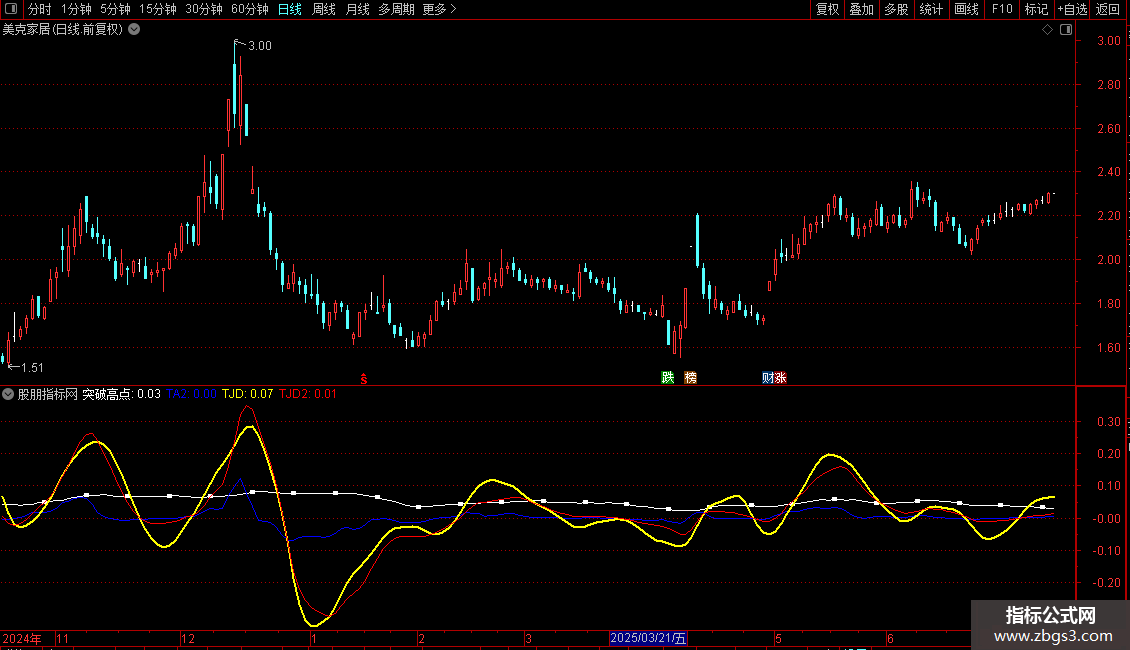Screen dimensions: 1130x650
Task: Click the 1.51 low price label
Action: pyautogui.click(x=32, y=368)
